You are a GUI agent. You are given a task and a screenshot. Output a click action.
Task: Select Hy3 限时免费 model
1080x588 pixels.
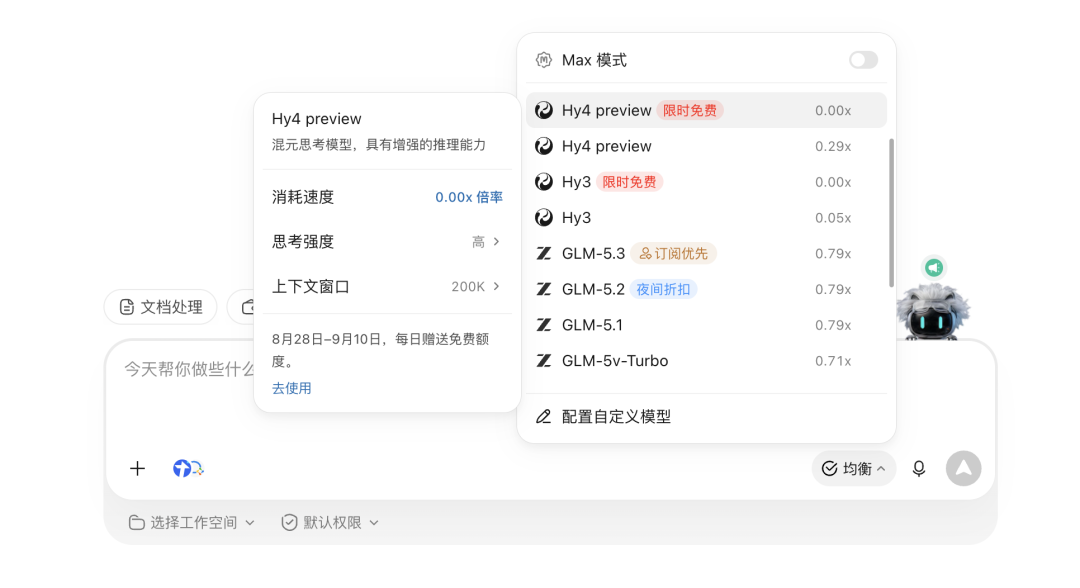click(x=706, y=182)
